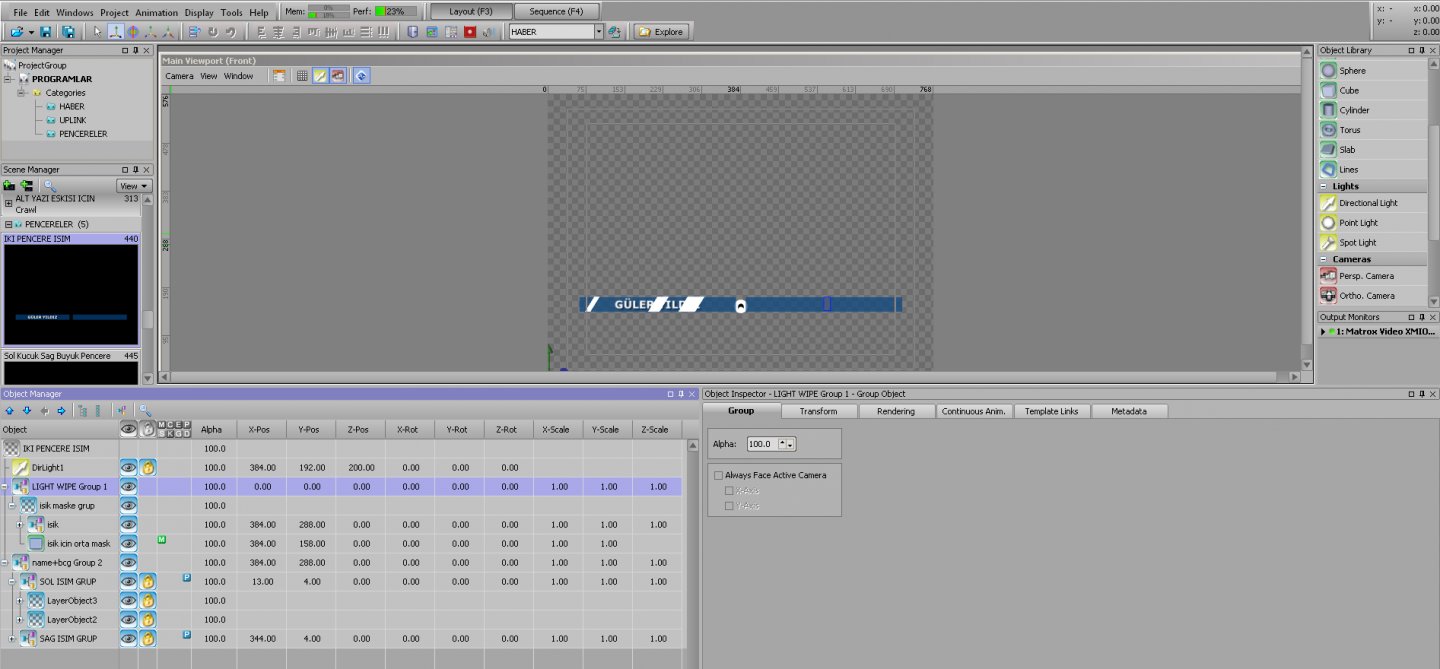The width and height of the screenshot is (1440, 669).
Task: Select the arrow pointer tool
Action: 97,32
